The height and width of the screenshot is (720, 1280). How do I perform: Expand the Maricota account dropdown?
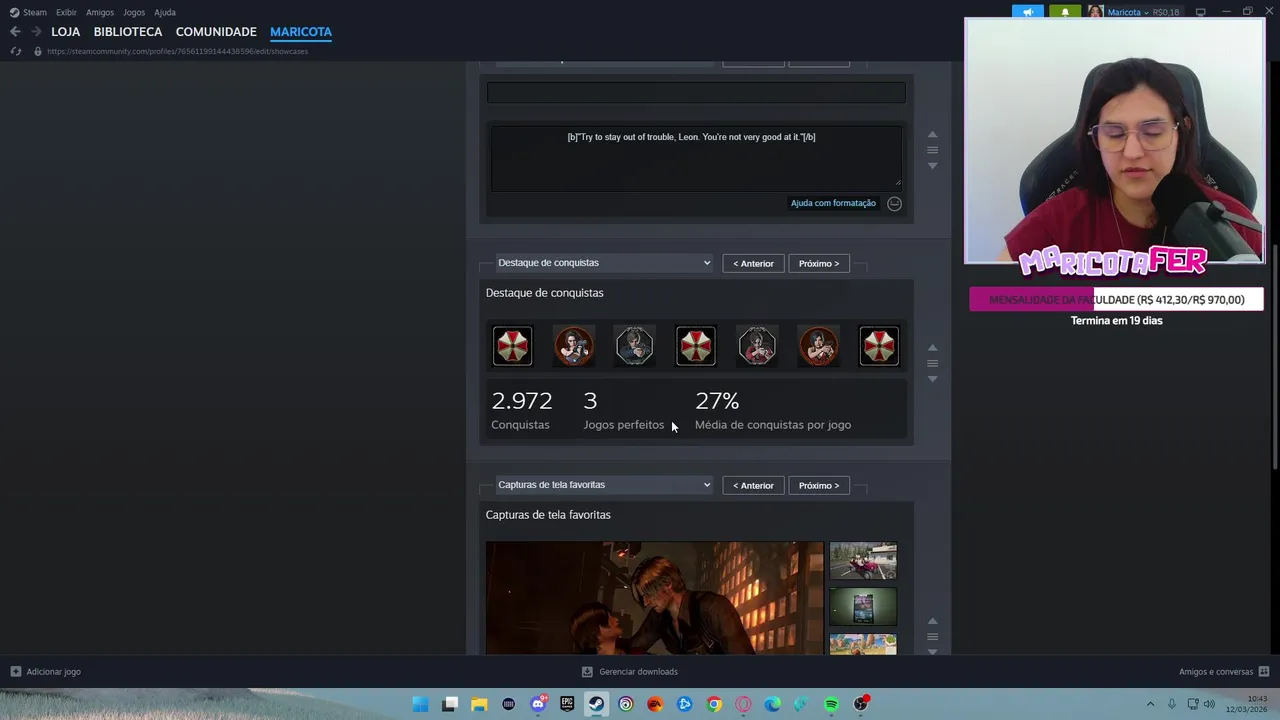coord(1146,12)
